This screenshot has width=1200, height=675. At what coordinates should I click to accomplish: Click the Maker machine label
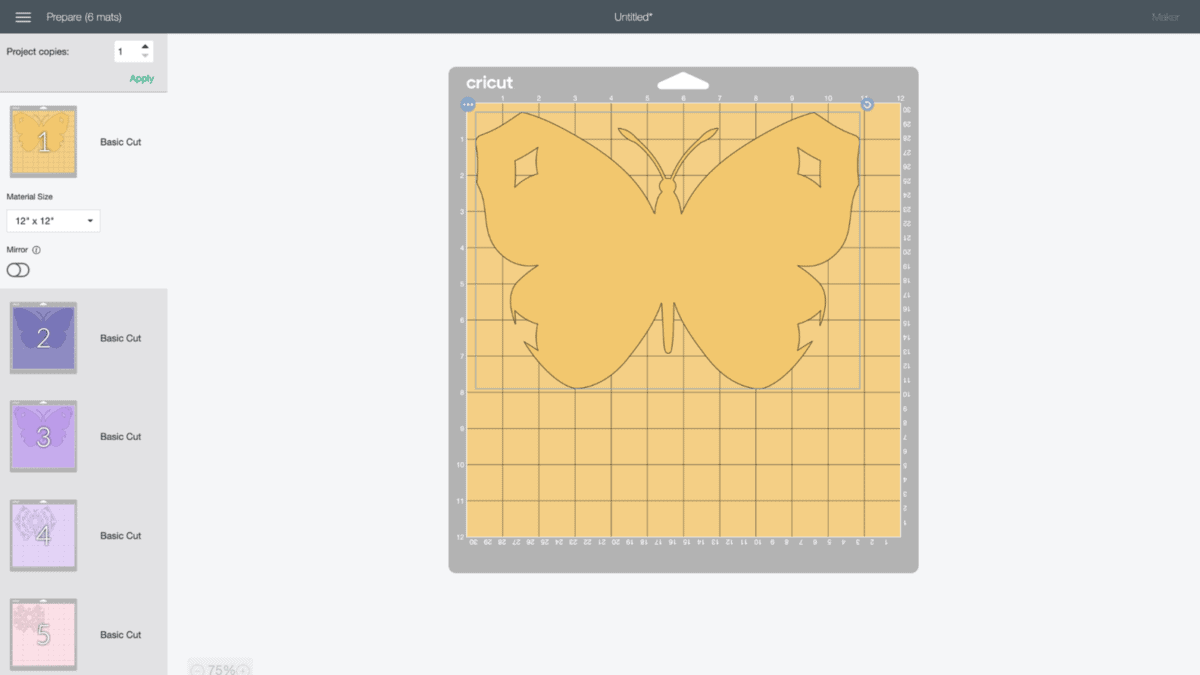1165,17
